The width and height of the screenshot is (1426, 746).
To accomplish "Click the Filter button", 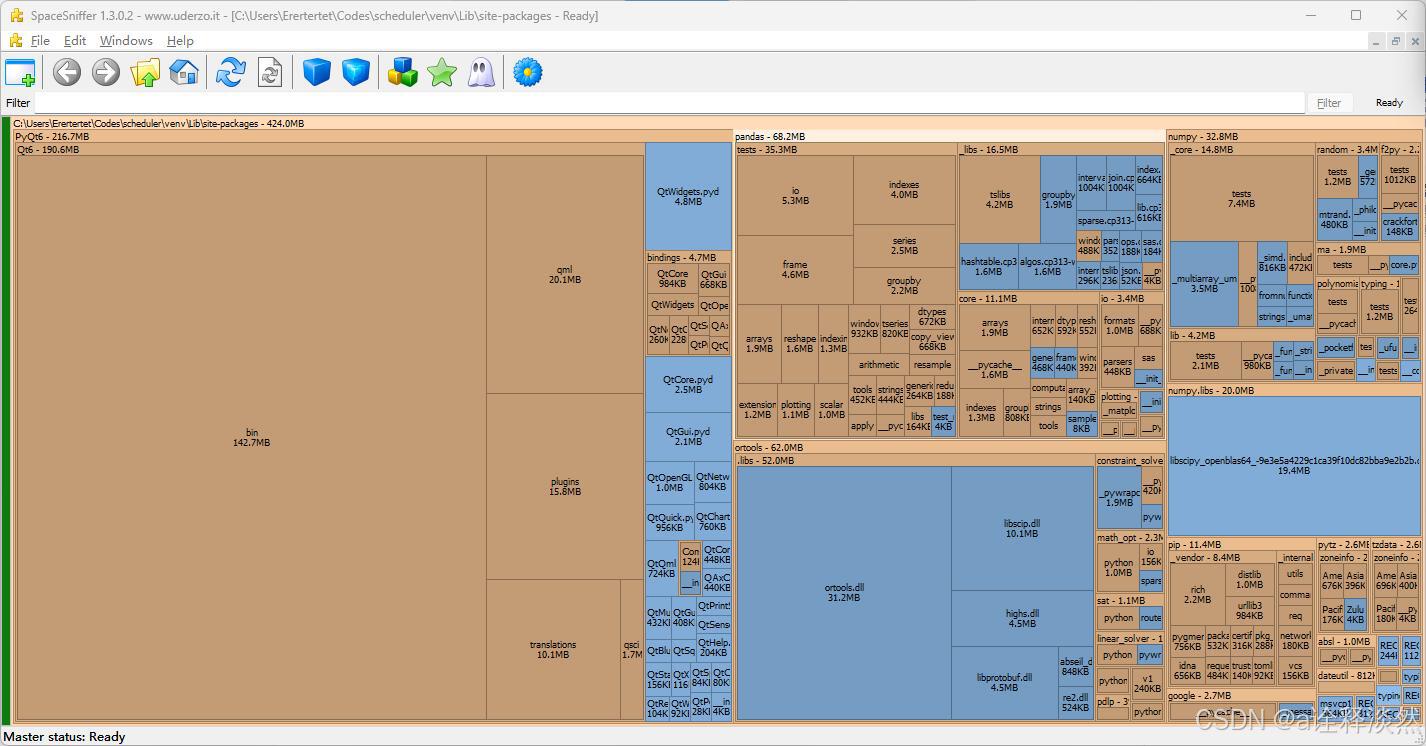I will (x=1329, y=103).
